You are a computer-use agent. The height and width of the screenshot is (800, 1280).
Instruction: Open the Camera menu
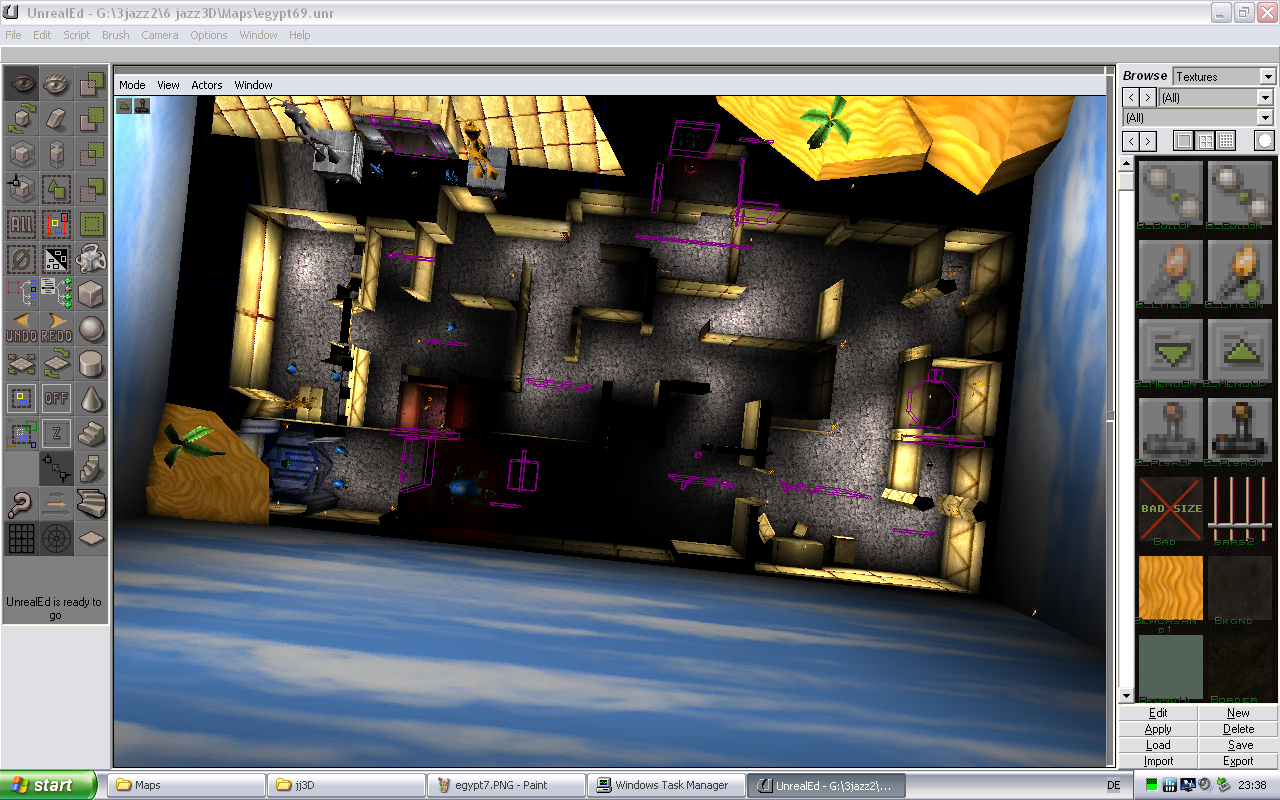pos(159,35)
